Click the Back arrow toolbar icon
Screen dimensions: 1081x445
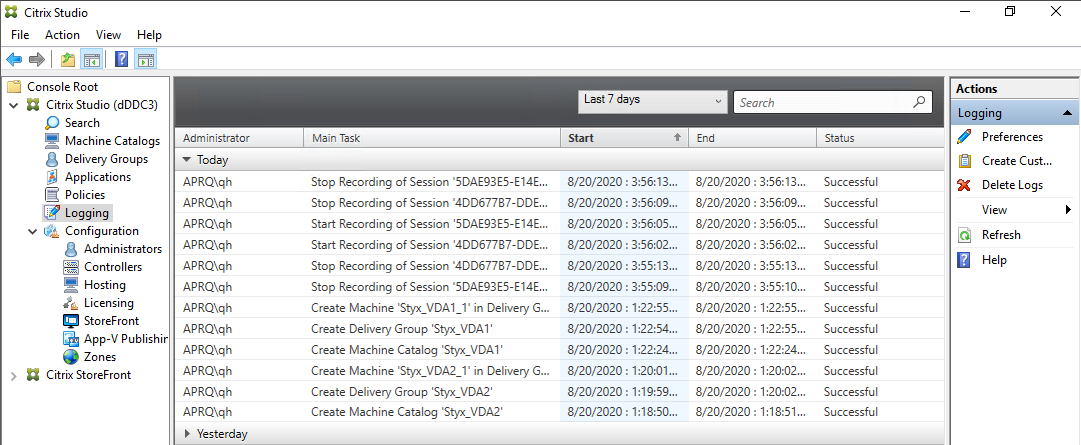pos(14,59)
